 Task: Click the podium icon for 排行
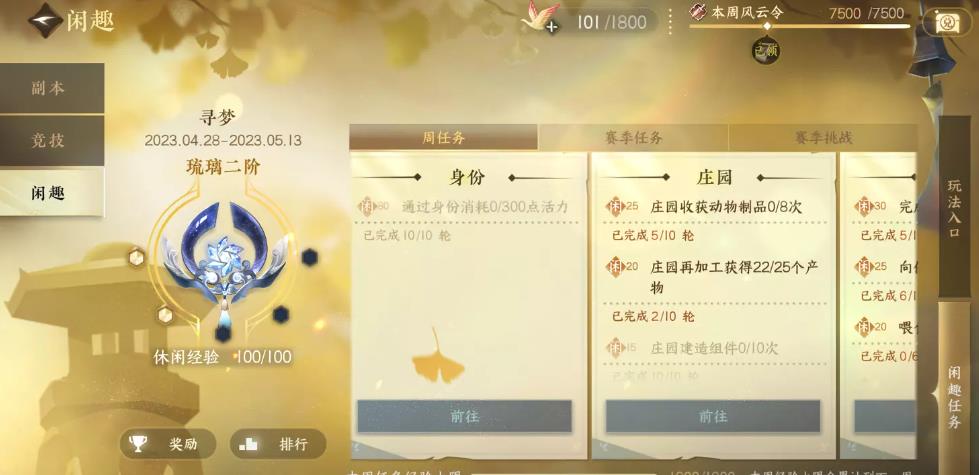[248, 444]
